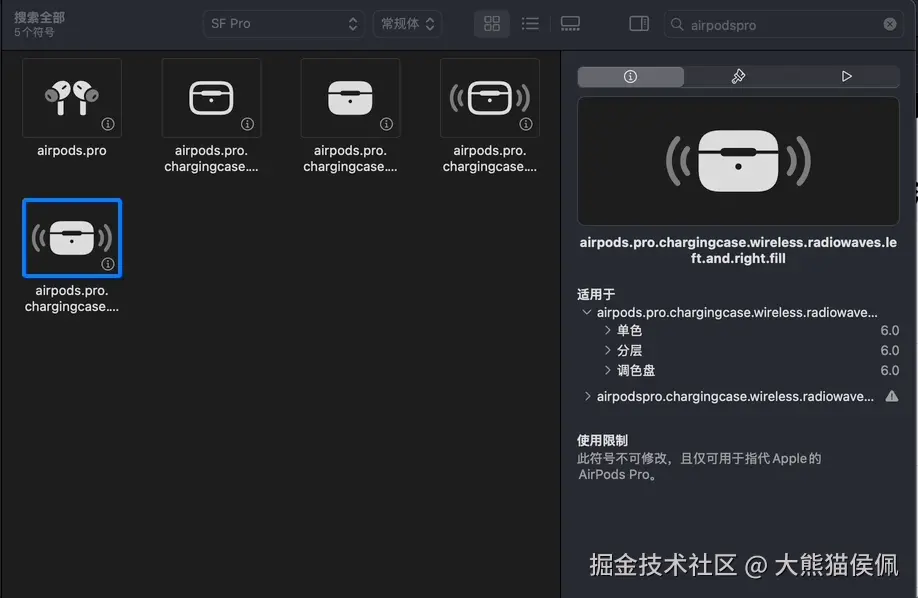Open the rendering paintbrush inspector tab

pyautogui.click(x=738, y=77)
